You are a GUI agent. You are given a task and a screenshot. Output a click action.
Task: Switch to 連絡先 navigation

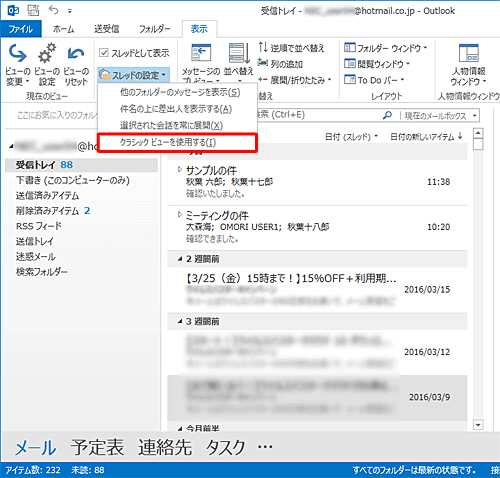(x=165, y=447)
